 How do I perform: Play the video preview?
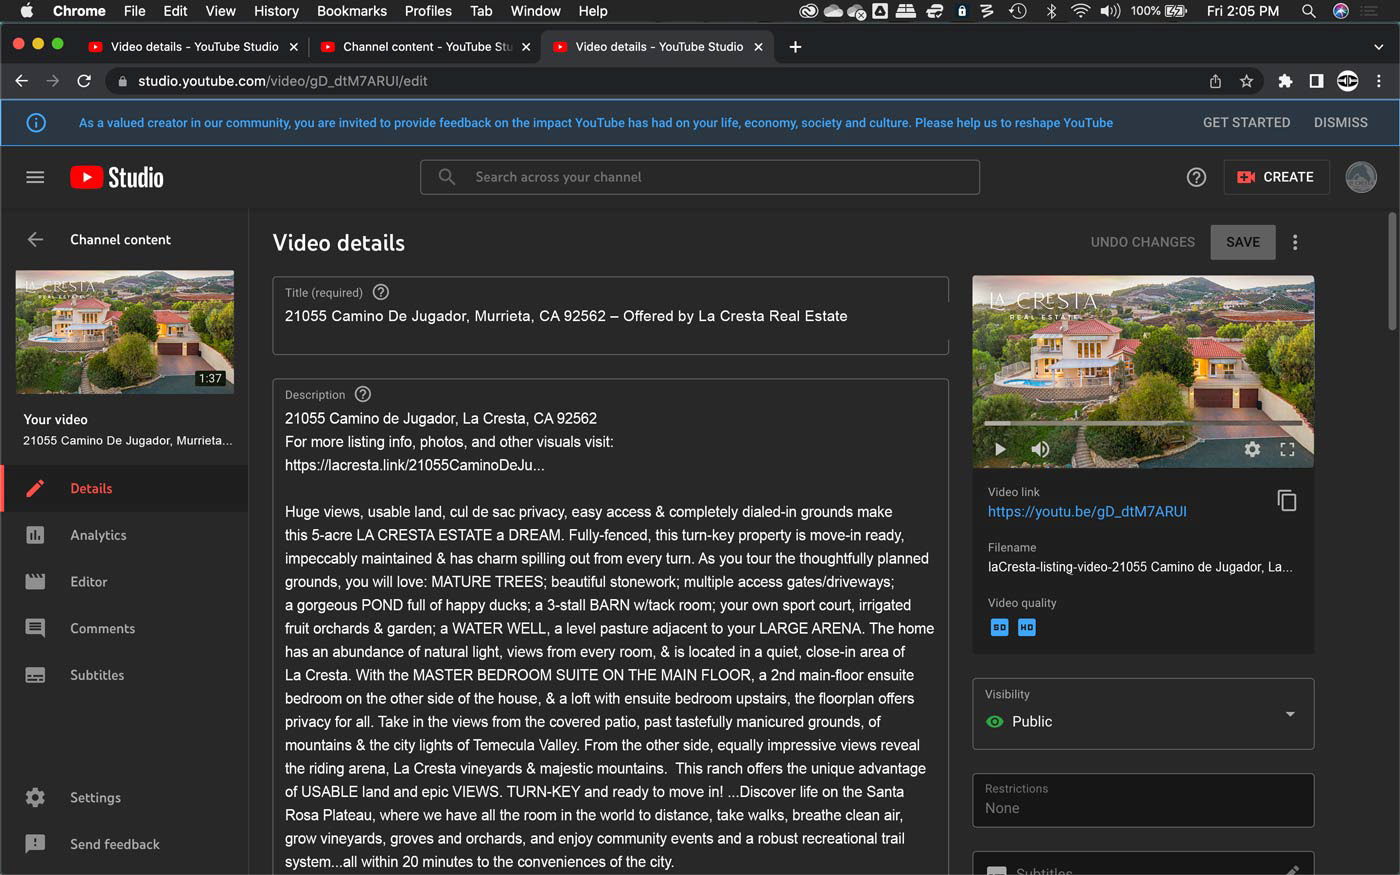click(999, 449)
